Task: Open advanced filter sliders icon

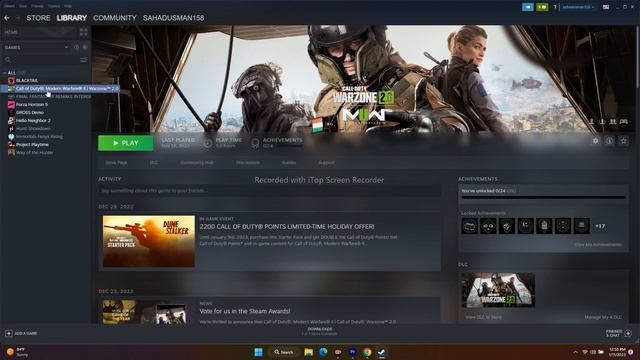Action: [x=84, y=60]
